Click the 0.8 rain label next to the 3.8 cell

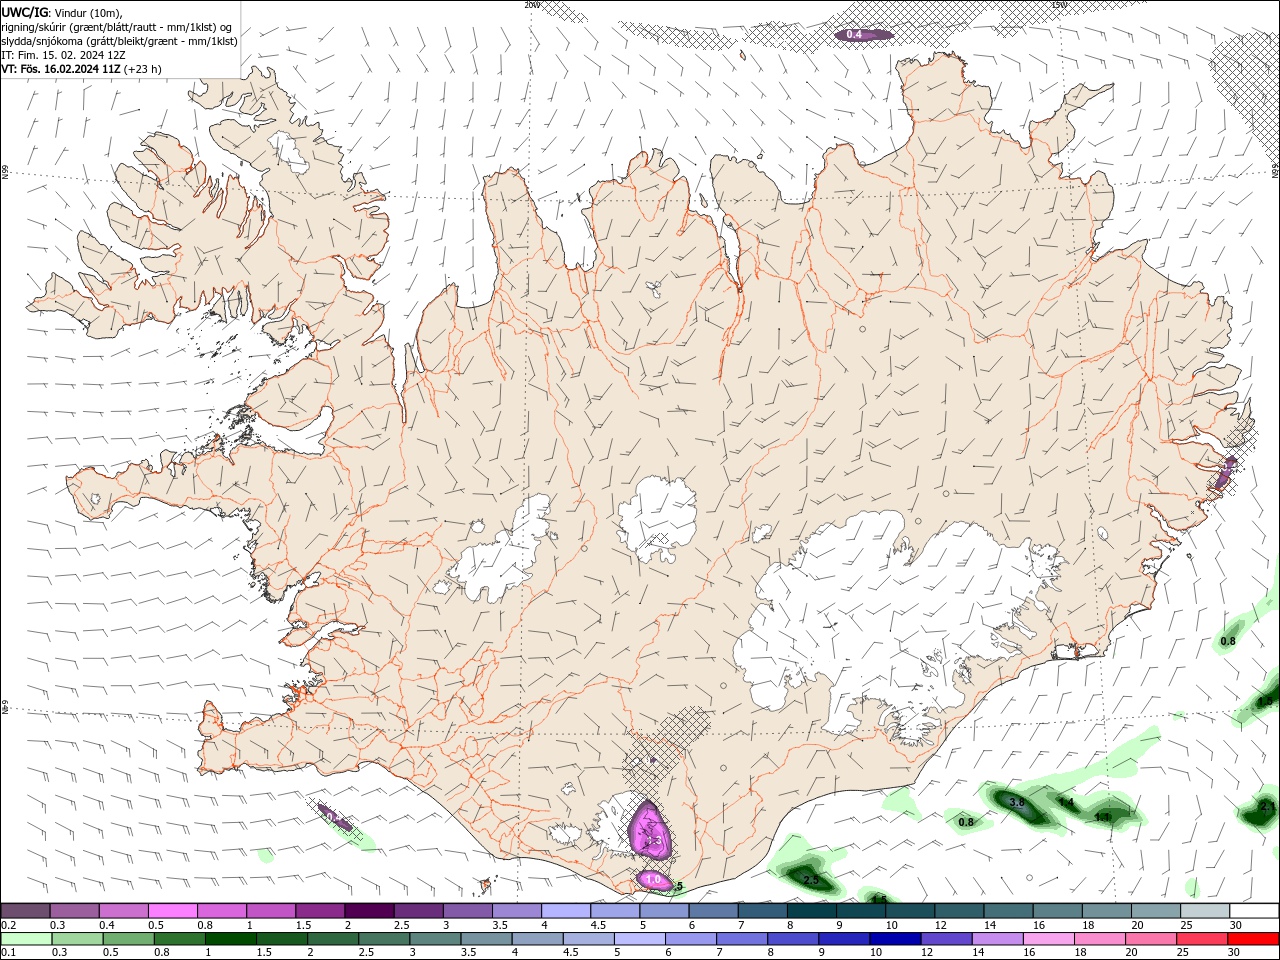click(x=966, y=822)
